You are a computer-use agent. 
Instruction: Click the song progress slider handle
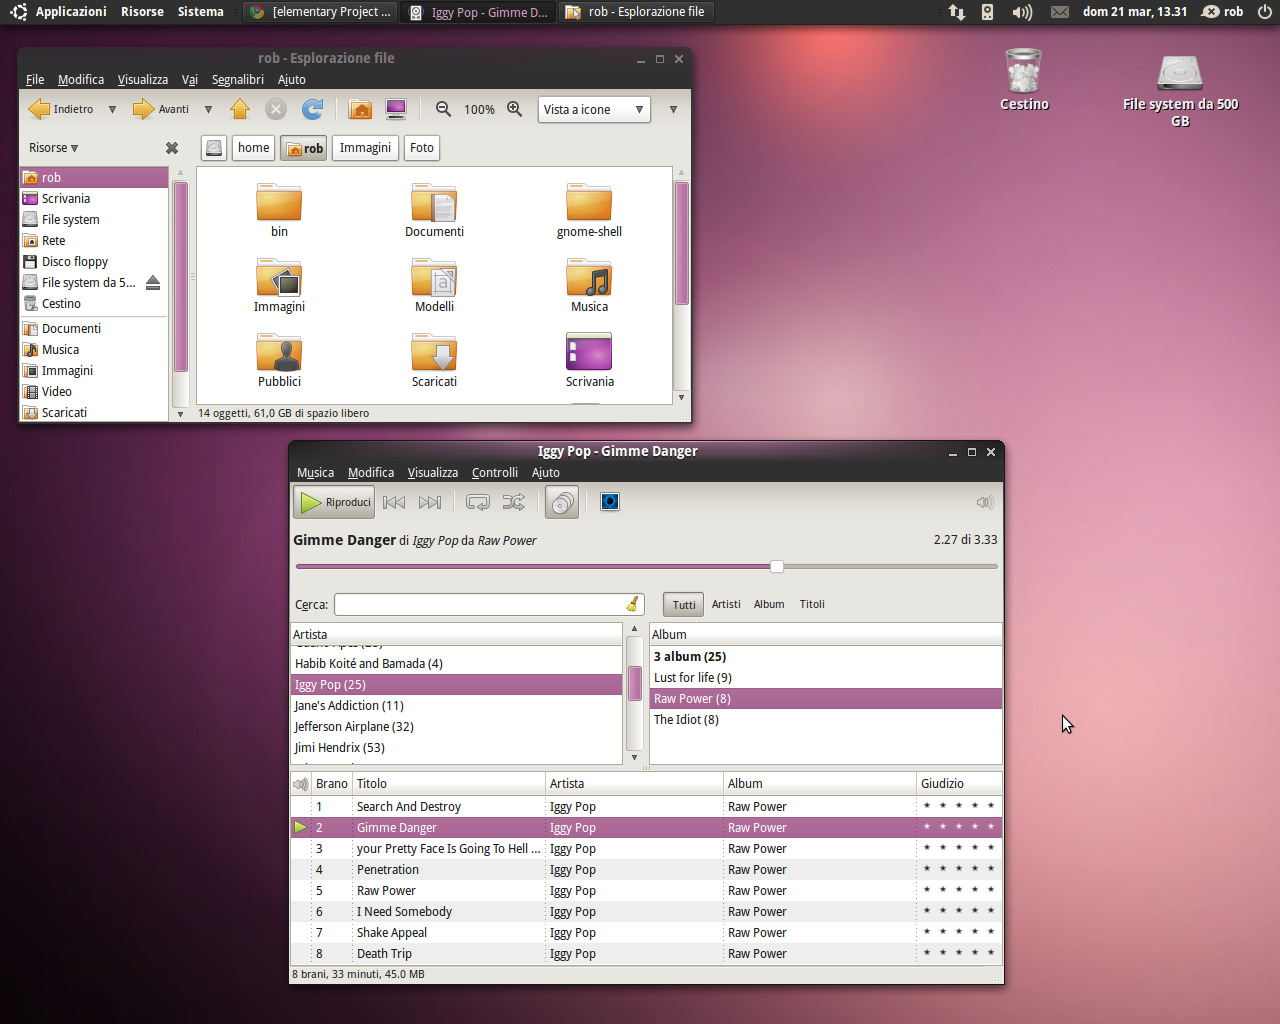(x=777, y=566)
